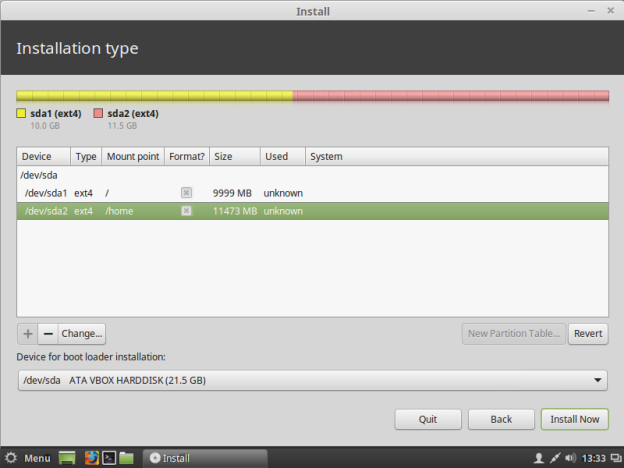
Task: Click the add partition plus icon
Action: pos(27,334)
